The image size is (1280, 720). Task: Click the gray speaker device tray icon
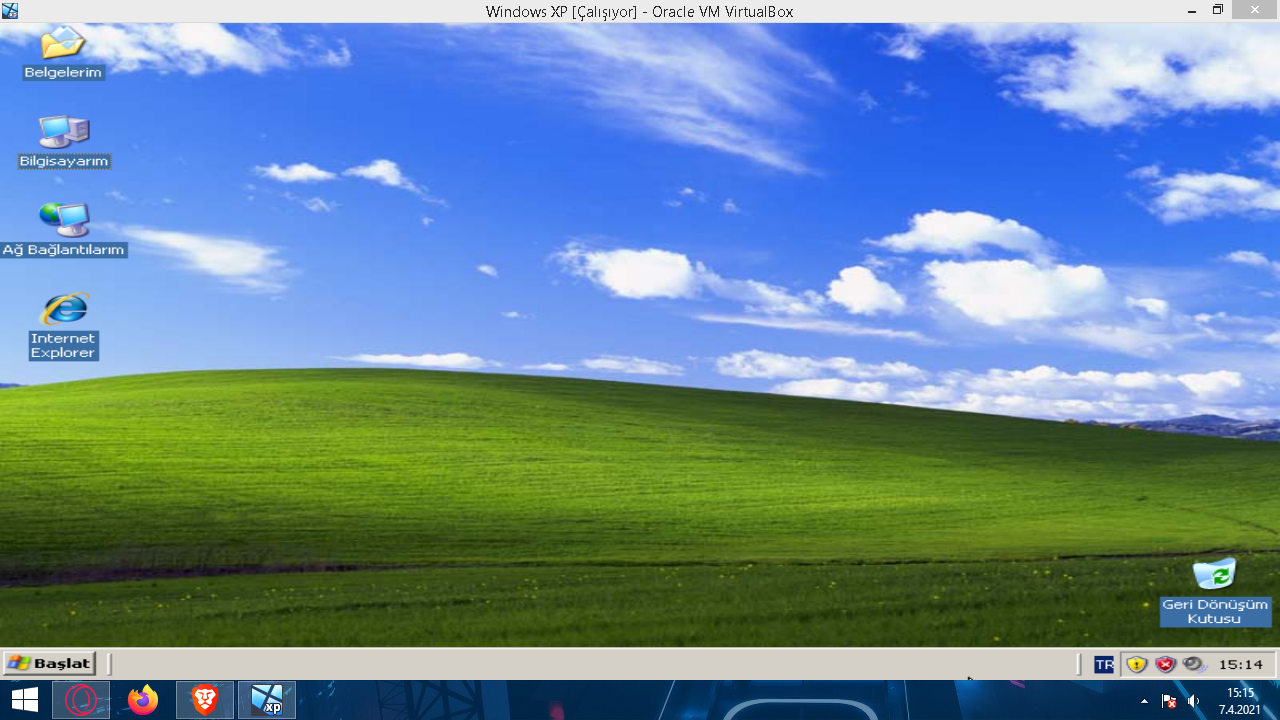tap(1194, 664)
